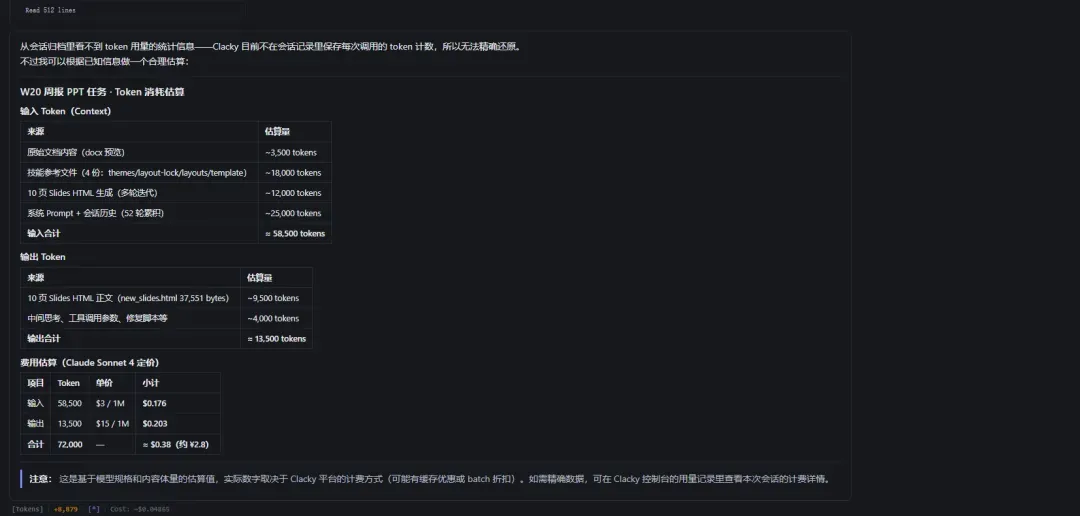Image resolution: width=1080 pixels, height=516 pixels.
Task: Select the "~4,000 tokens" value
Action: (x=273, y=318)
